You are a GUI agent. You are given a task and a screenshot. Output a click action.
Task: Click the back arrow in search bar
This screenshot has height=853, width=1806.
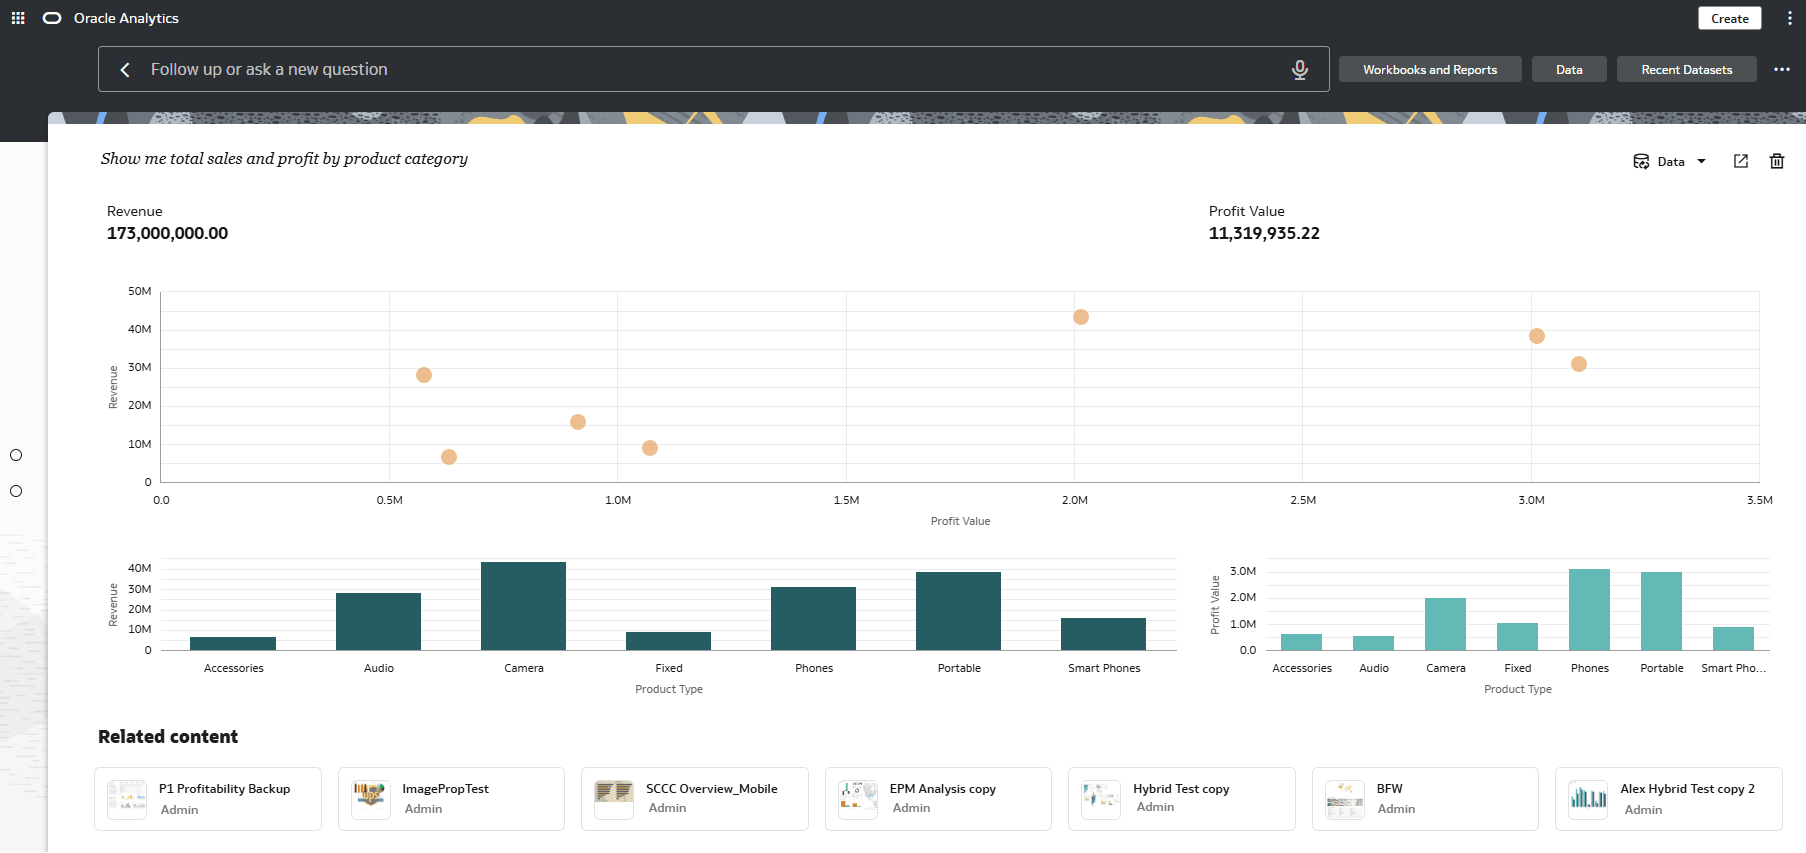(x=125, y=69)
